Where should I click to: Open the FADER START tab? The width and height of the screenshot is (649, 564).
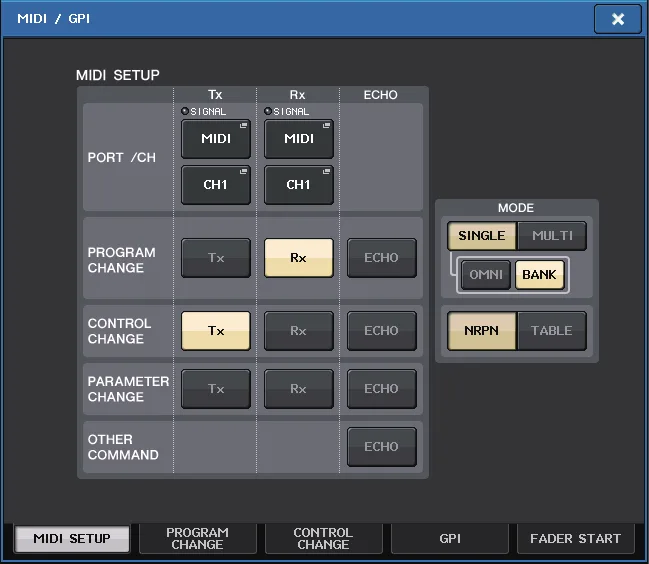(576, 539)
